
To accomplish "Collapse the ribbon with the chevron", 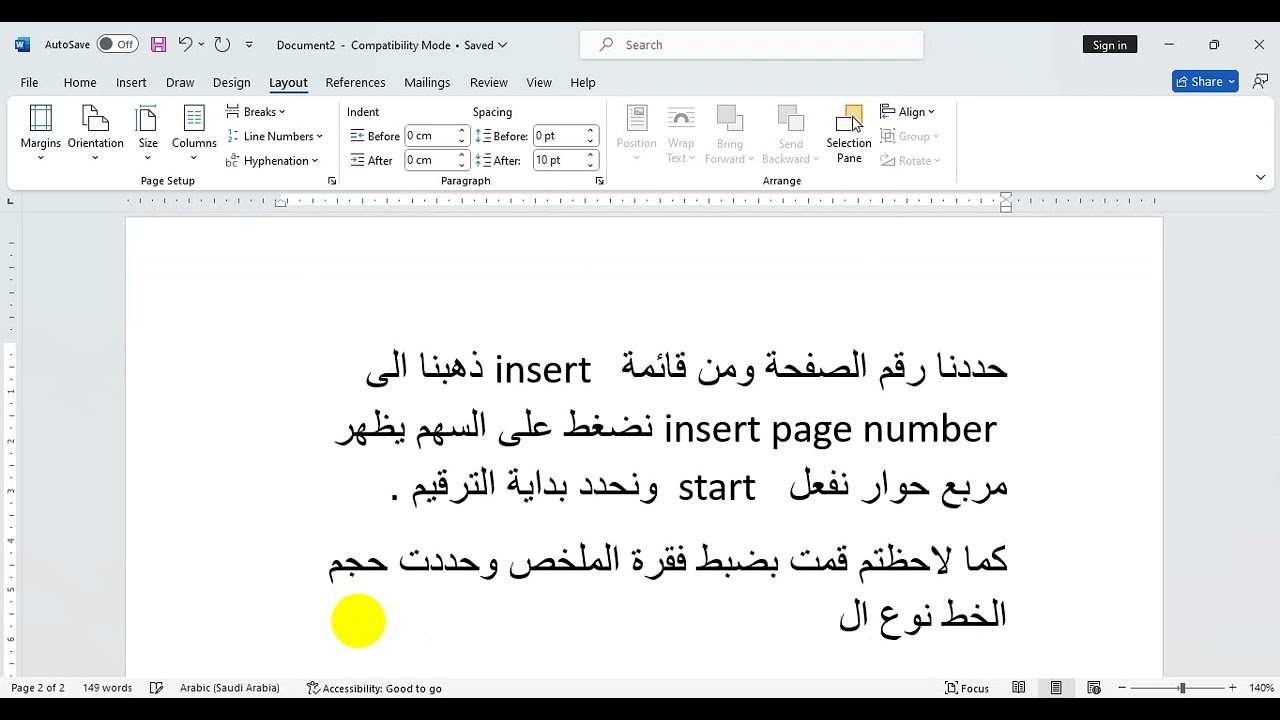I will pos(1260,178).
